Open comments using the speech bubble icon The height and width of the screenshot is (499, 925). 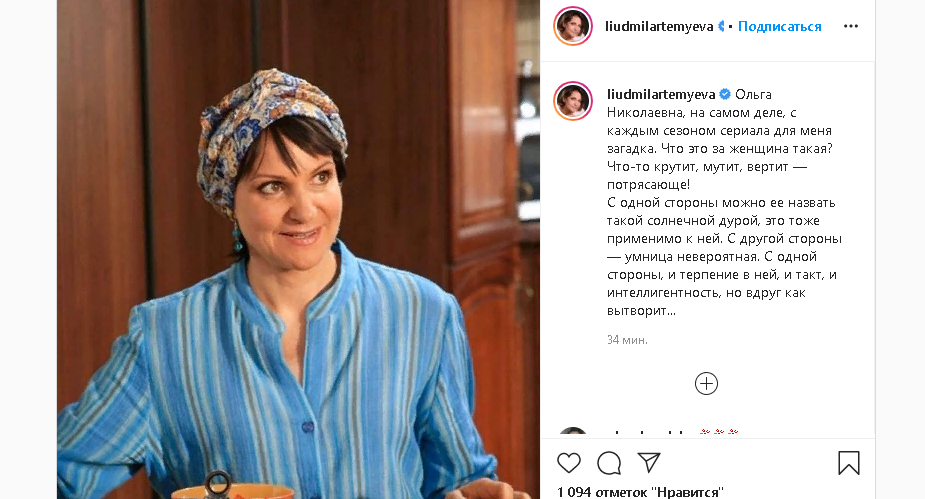[609, 463]
